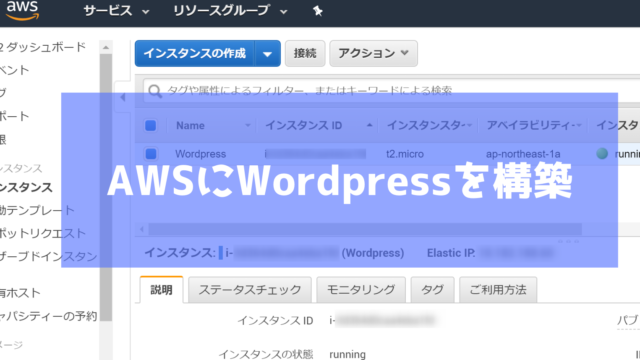The width and height of the screenshot is (640, 360).
Task: Click the AWS logo home icon
Action: (x=23, y=10)
